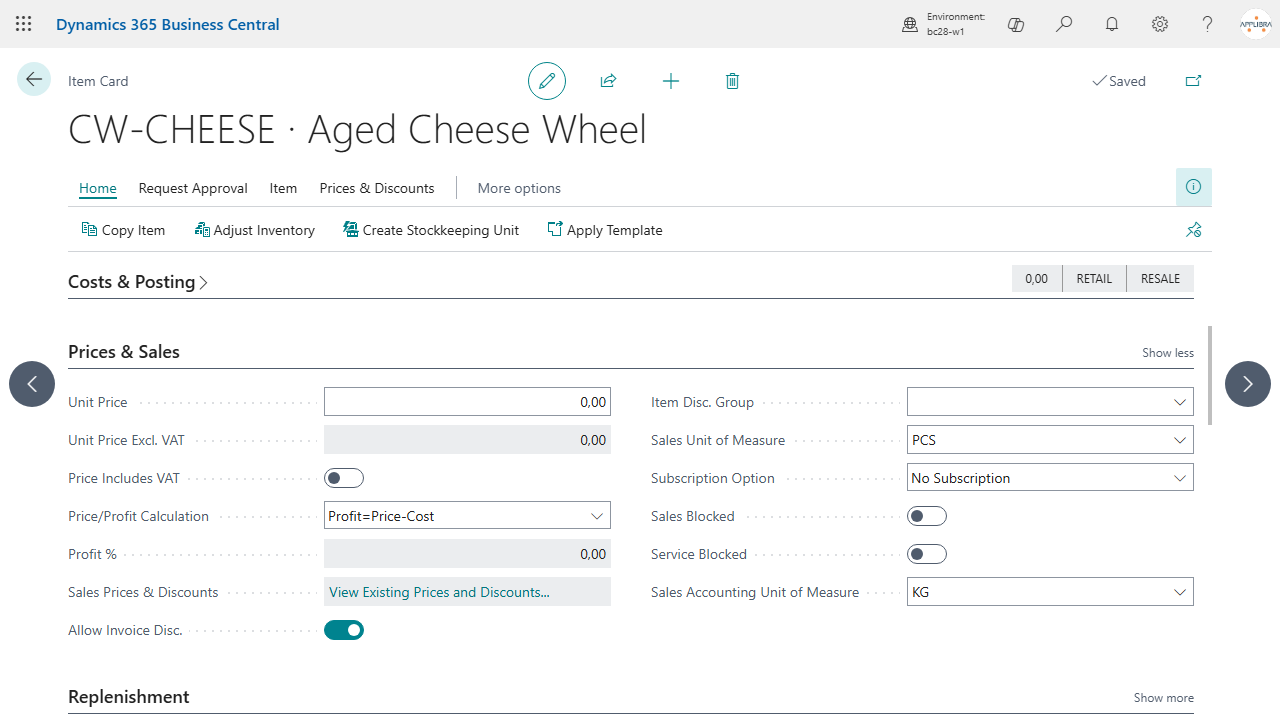1280x720 pixels.
Task: Toggle the FactBox information pane icon
Action: coord(1194,187)
